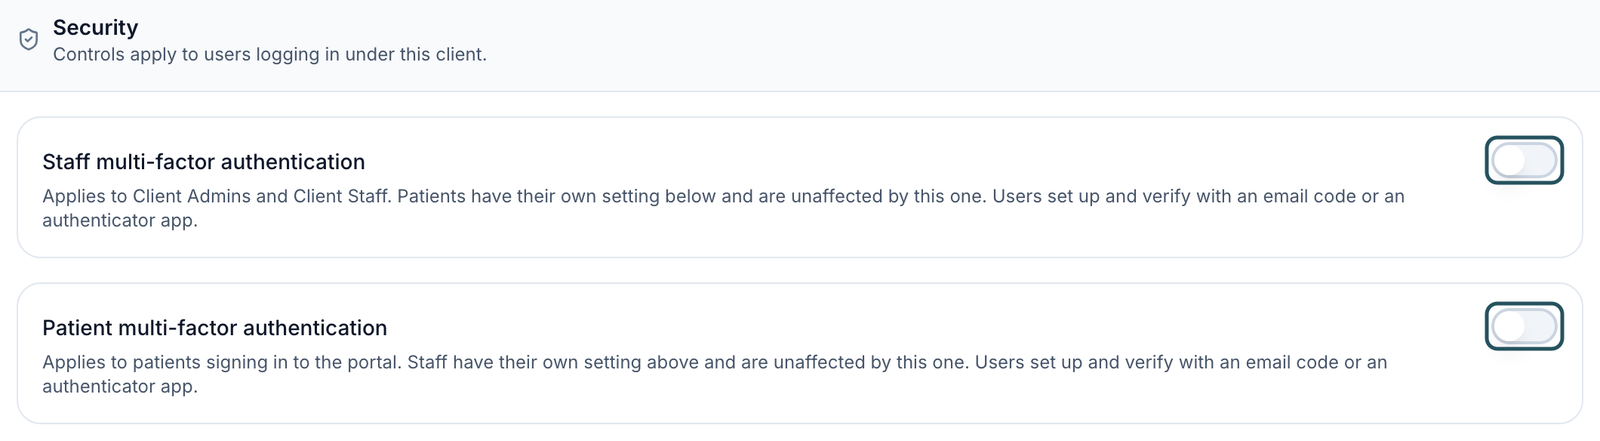Click 'Applies to Client Admins and Client Staff' text
Viewport: 1600px width, 441px height.
coord(217,196)
